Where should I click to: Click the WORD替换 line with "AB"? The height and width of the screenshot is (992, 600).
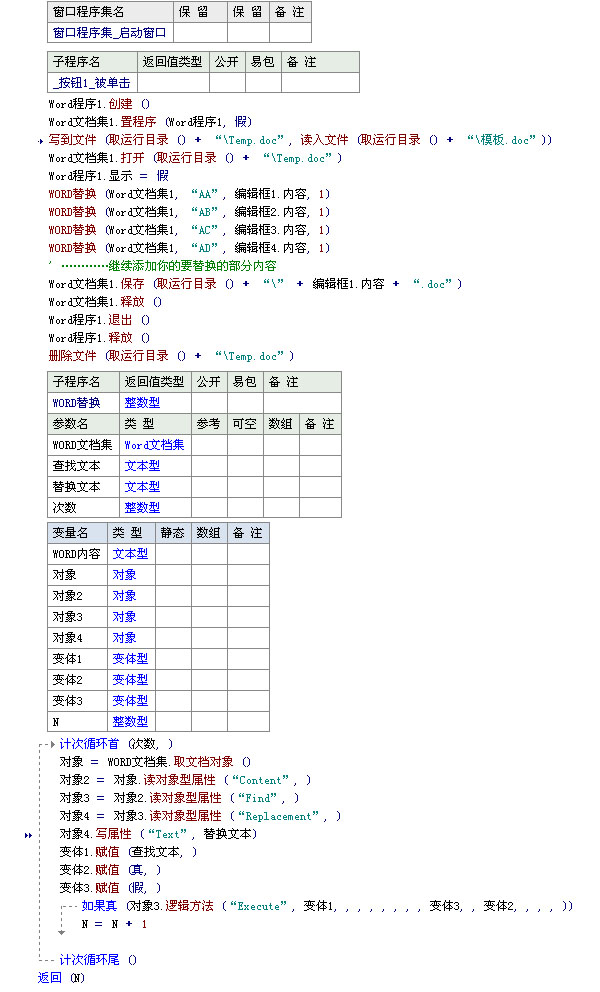click(x=189, y=212)
